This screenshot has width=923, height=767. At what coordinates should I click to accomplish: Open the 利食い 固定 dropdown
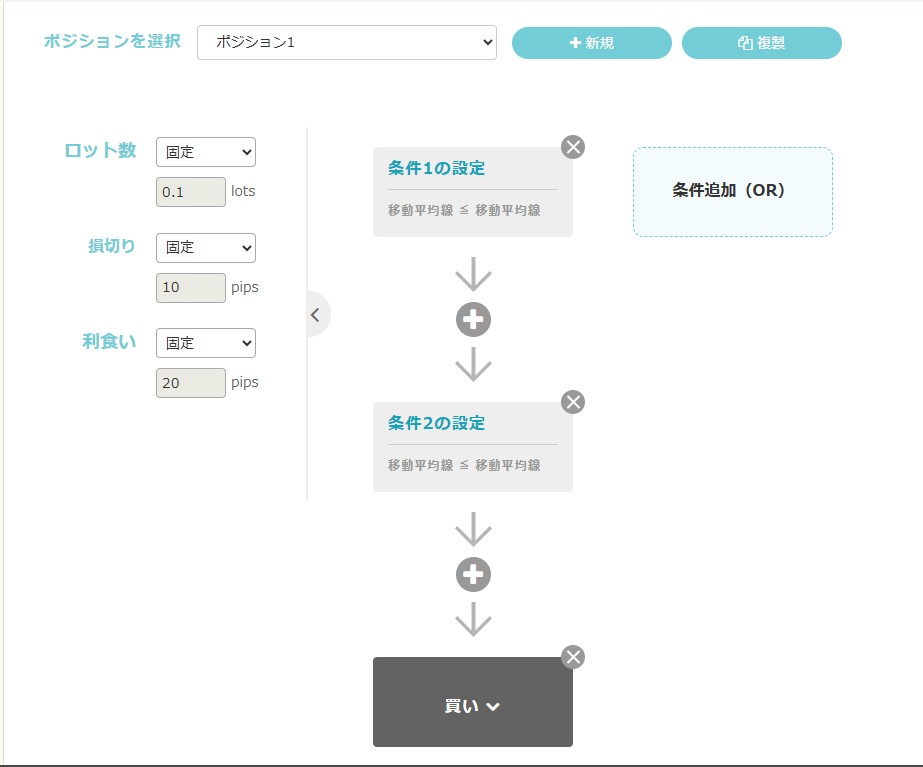click(205, 342)
